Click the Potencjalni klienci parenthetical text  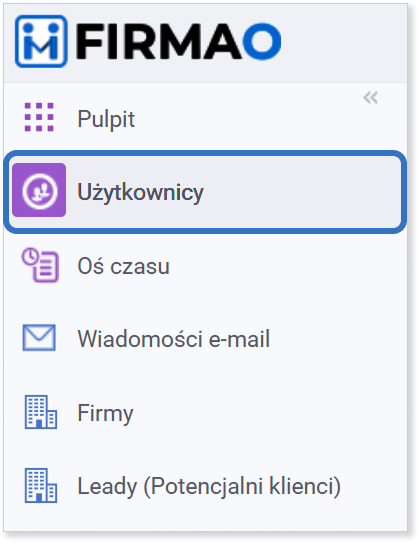(x=242, y=487)
